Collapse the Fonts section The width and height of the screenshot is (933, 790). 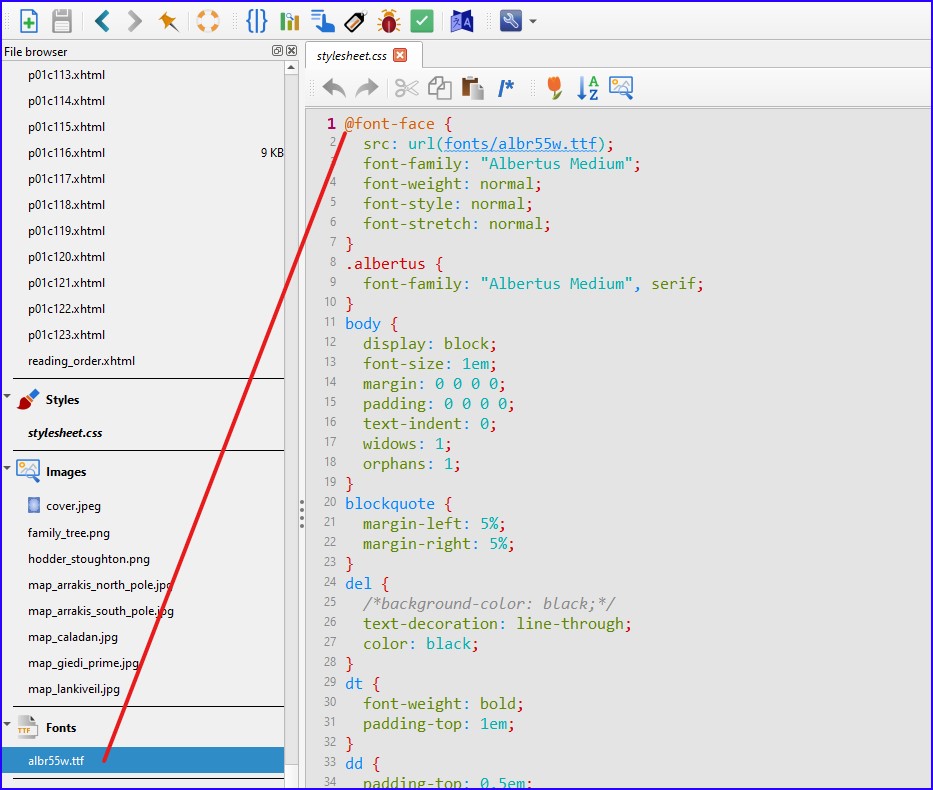pos(8,725)
